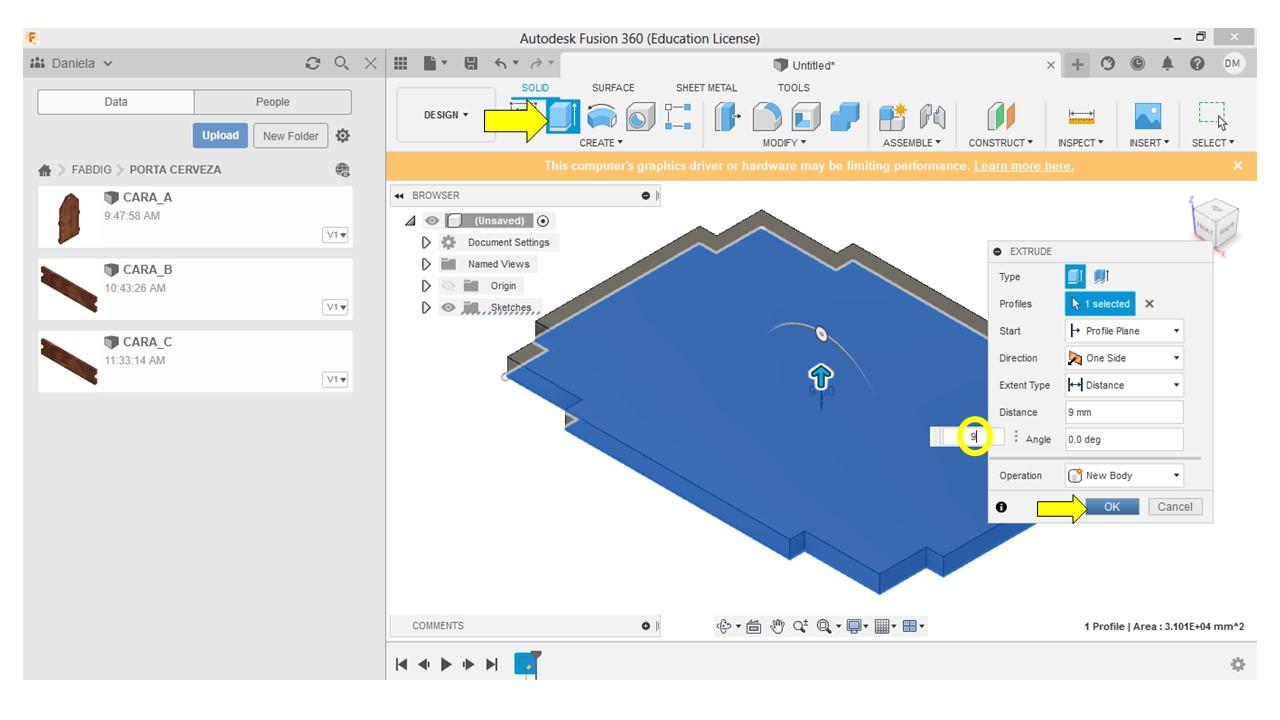Click the Orbit navigation icon
The width and height of the screenshot is (1280, 720).
(725, 626)
